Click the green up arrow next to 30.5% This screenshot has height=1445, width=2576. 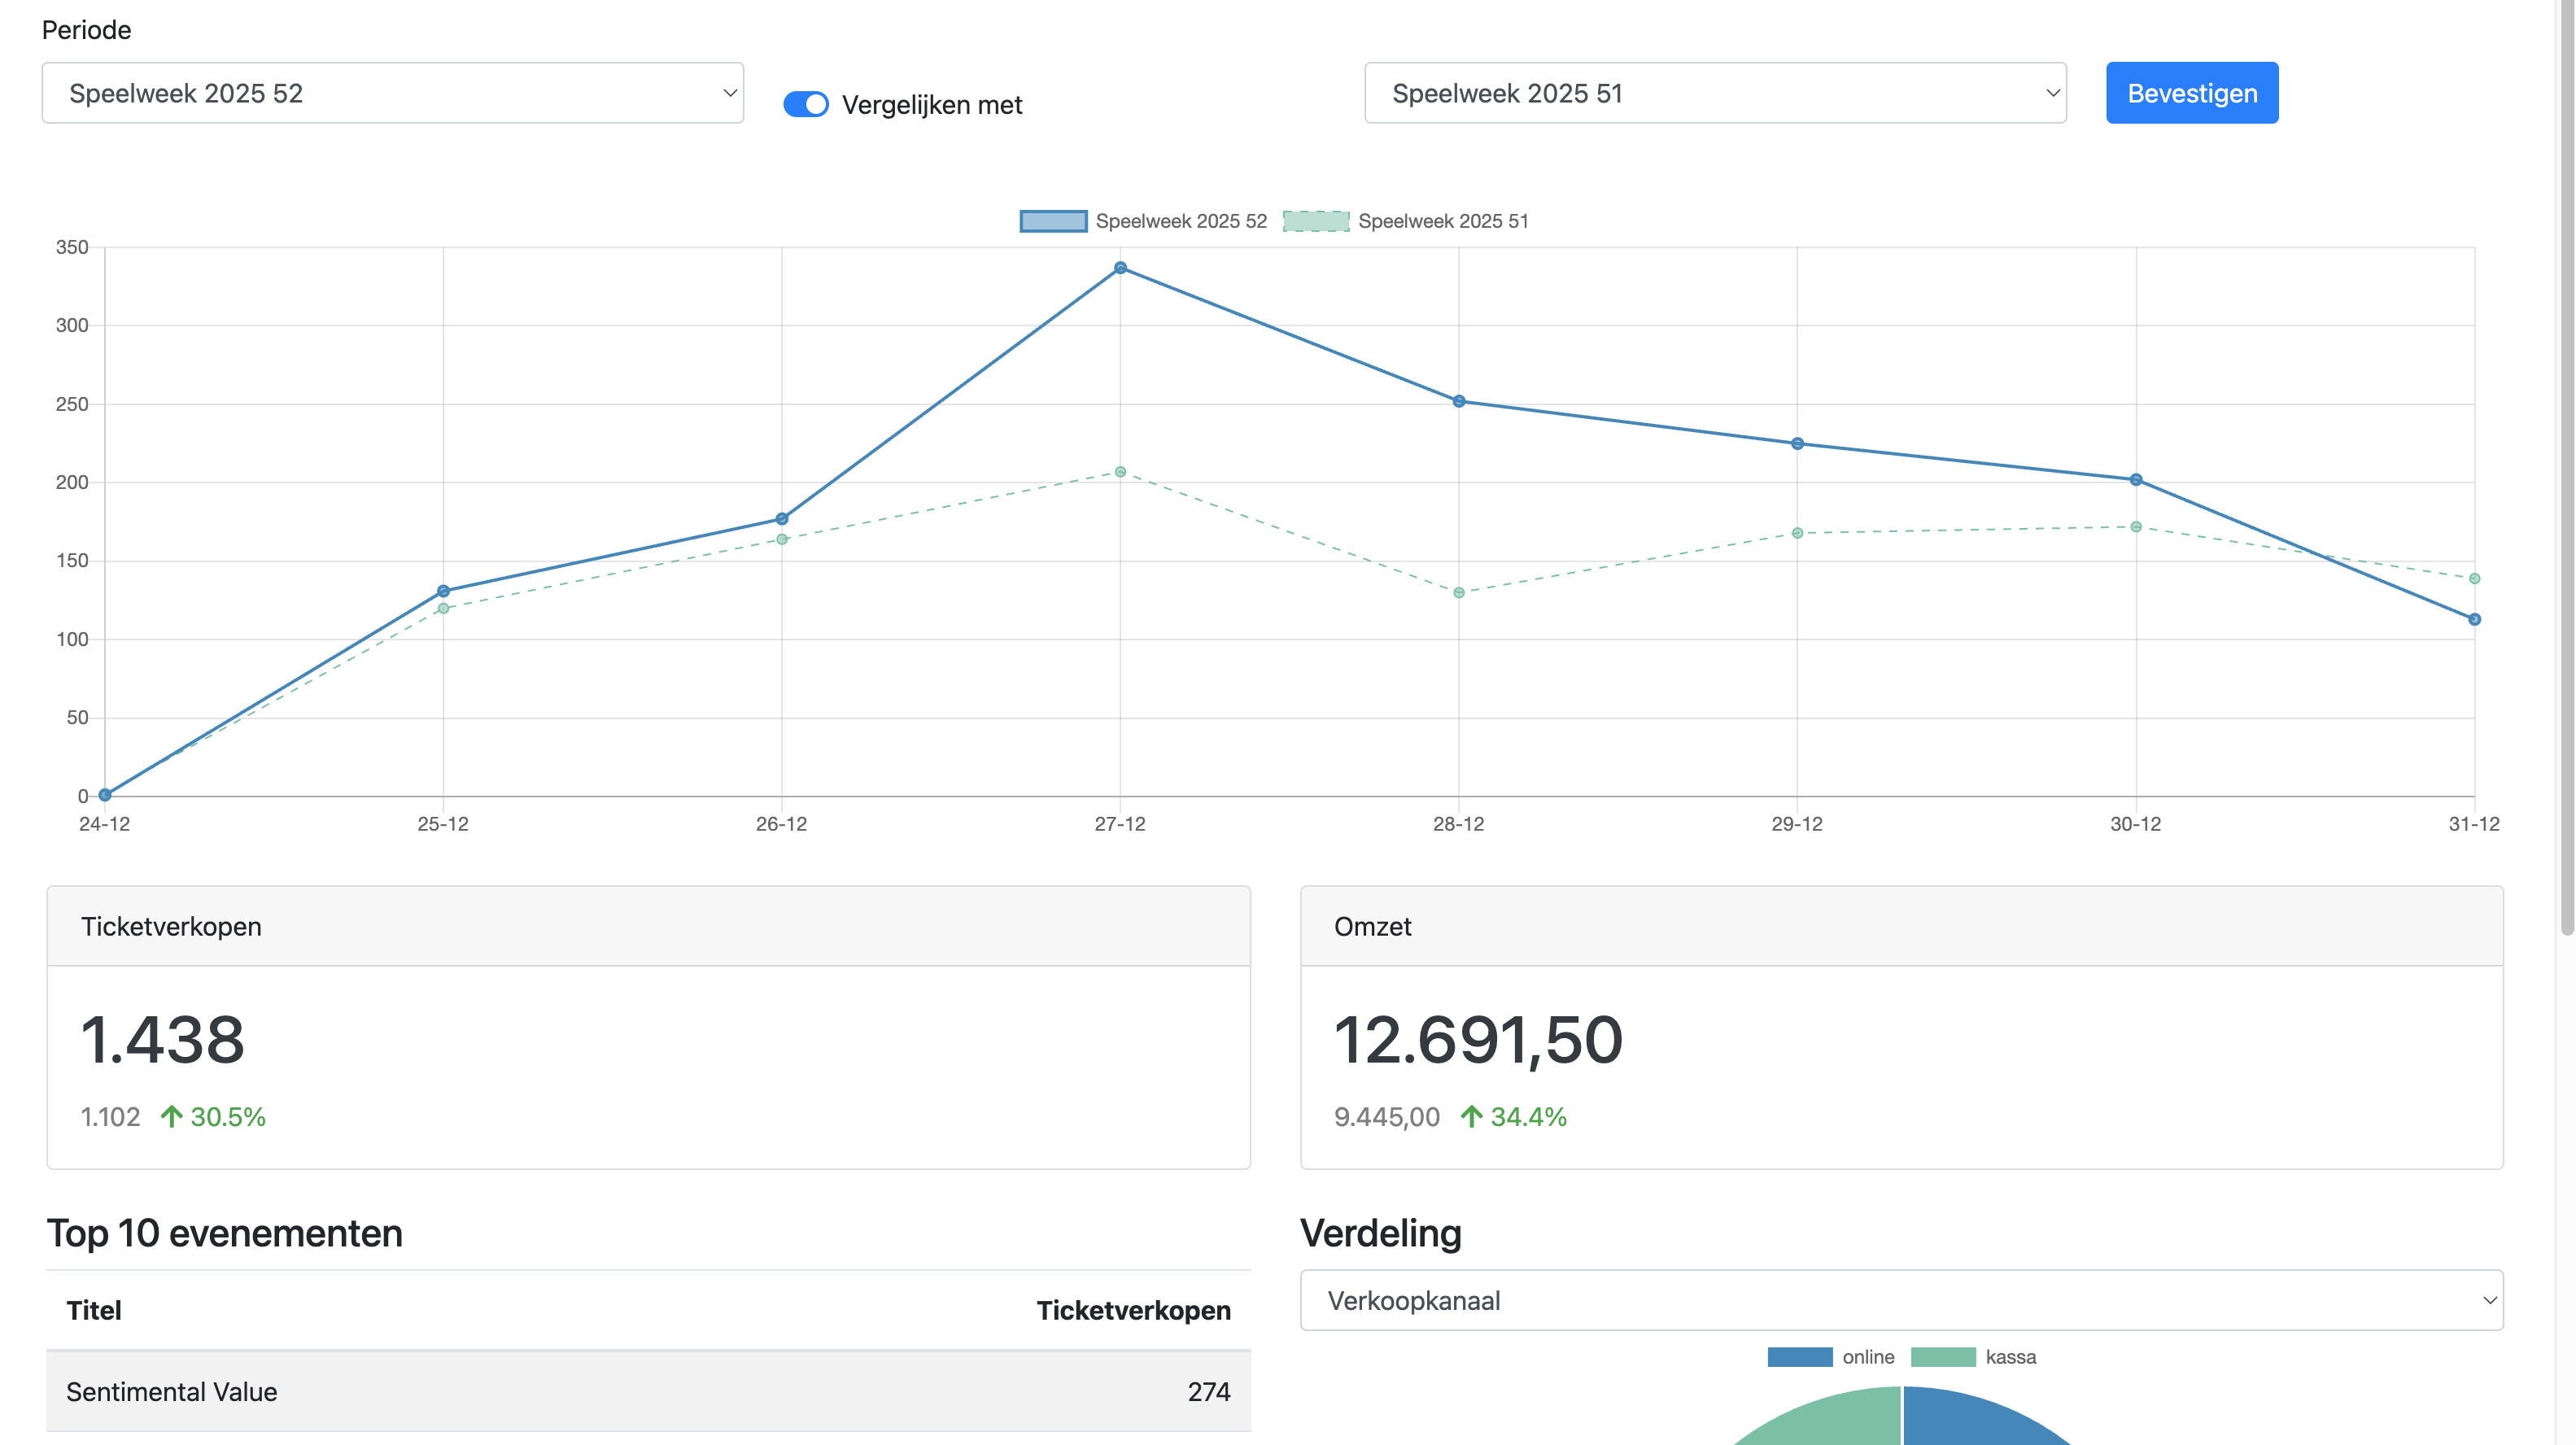[171, 1116]
